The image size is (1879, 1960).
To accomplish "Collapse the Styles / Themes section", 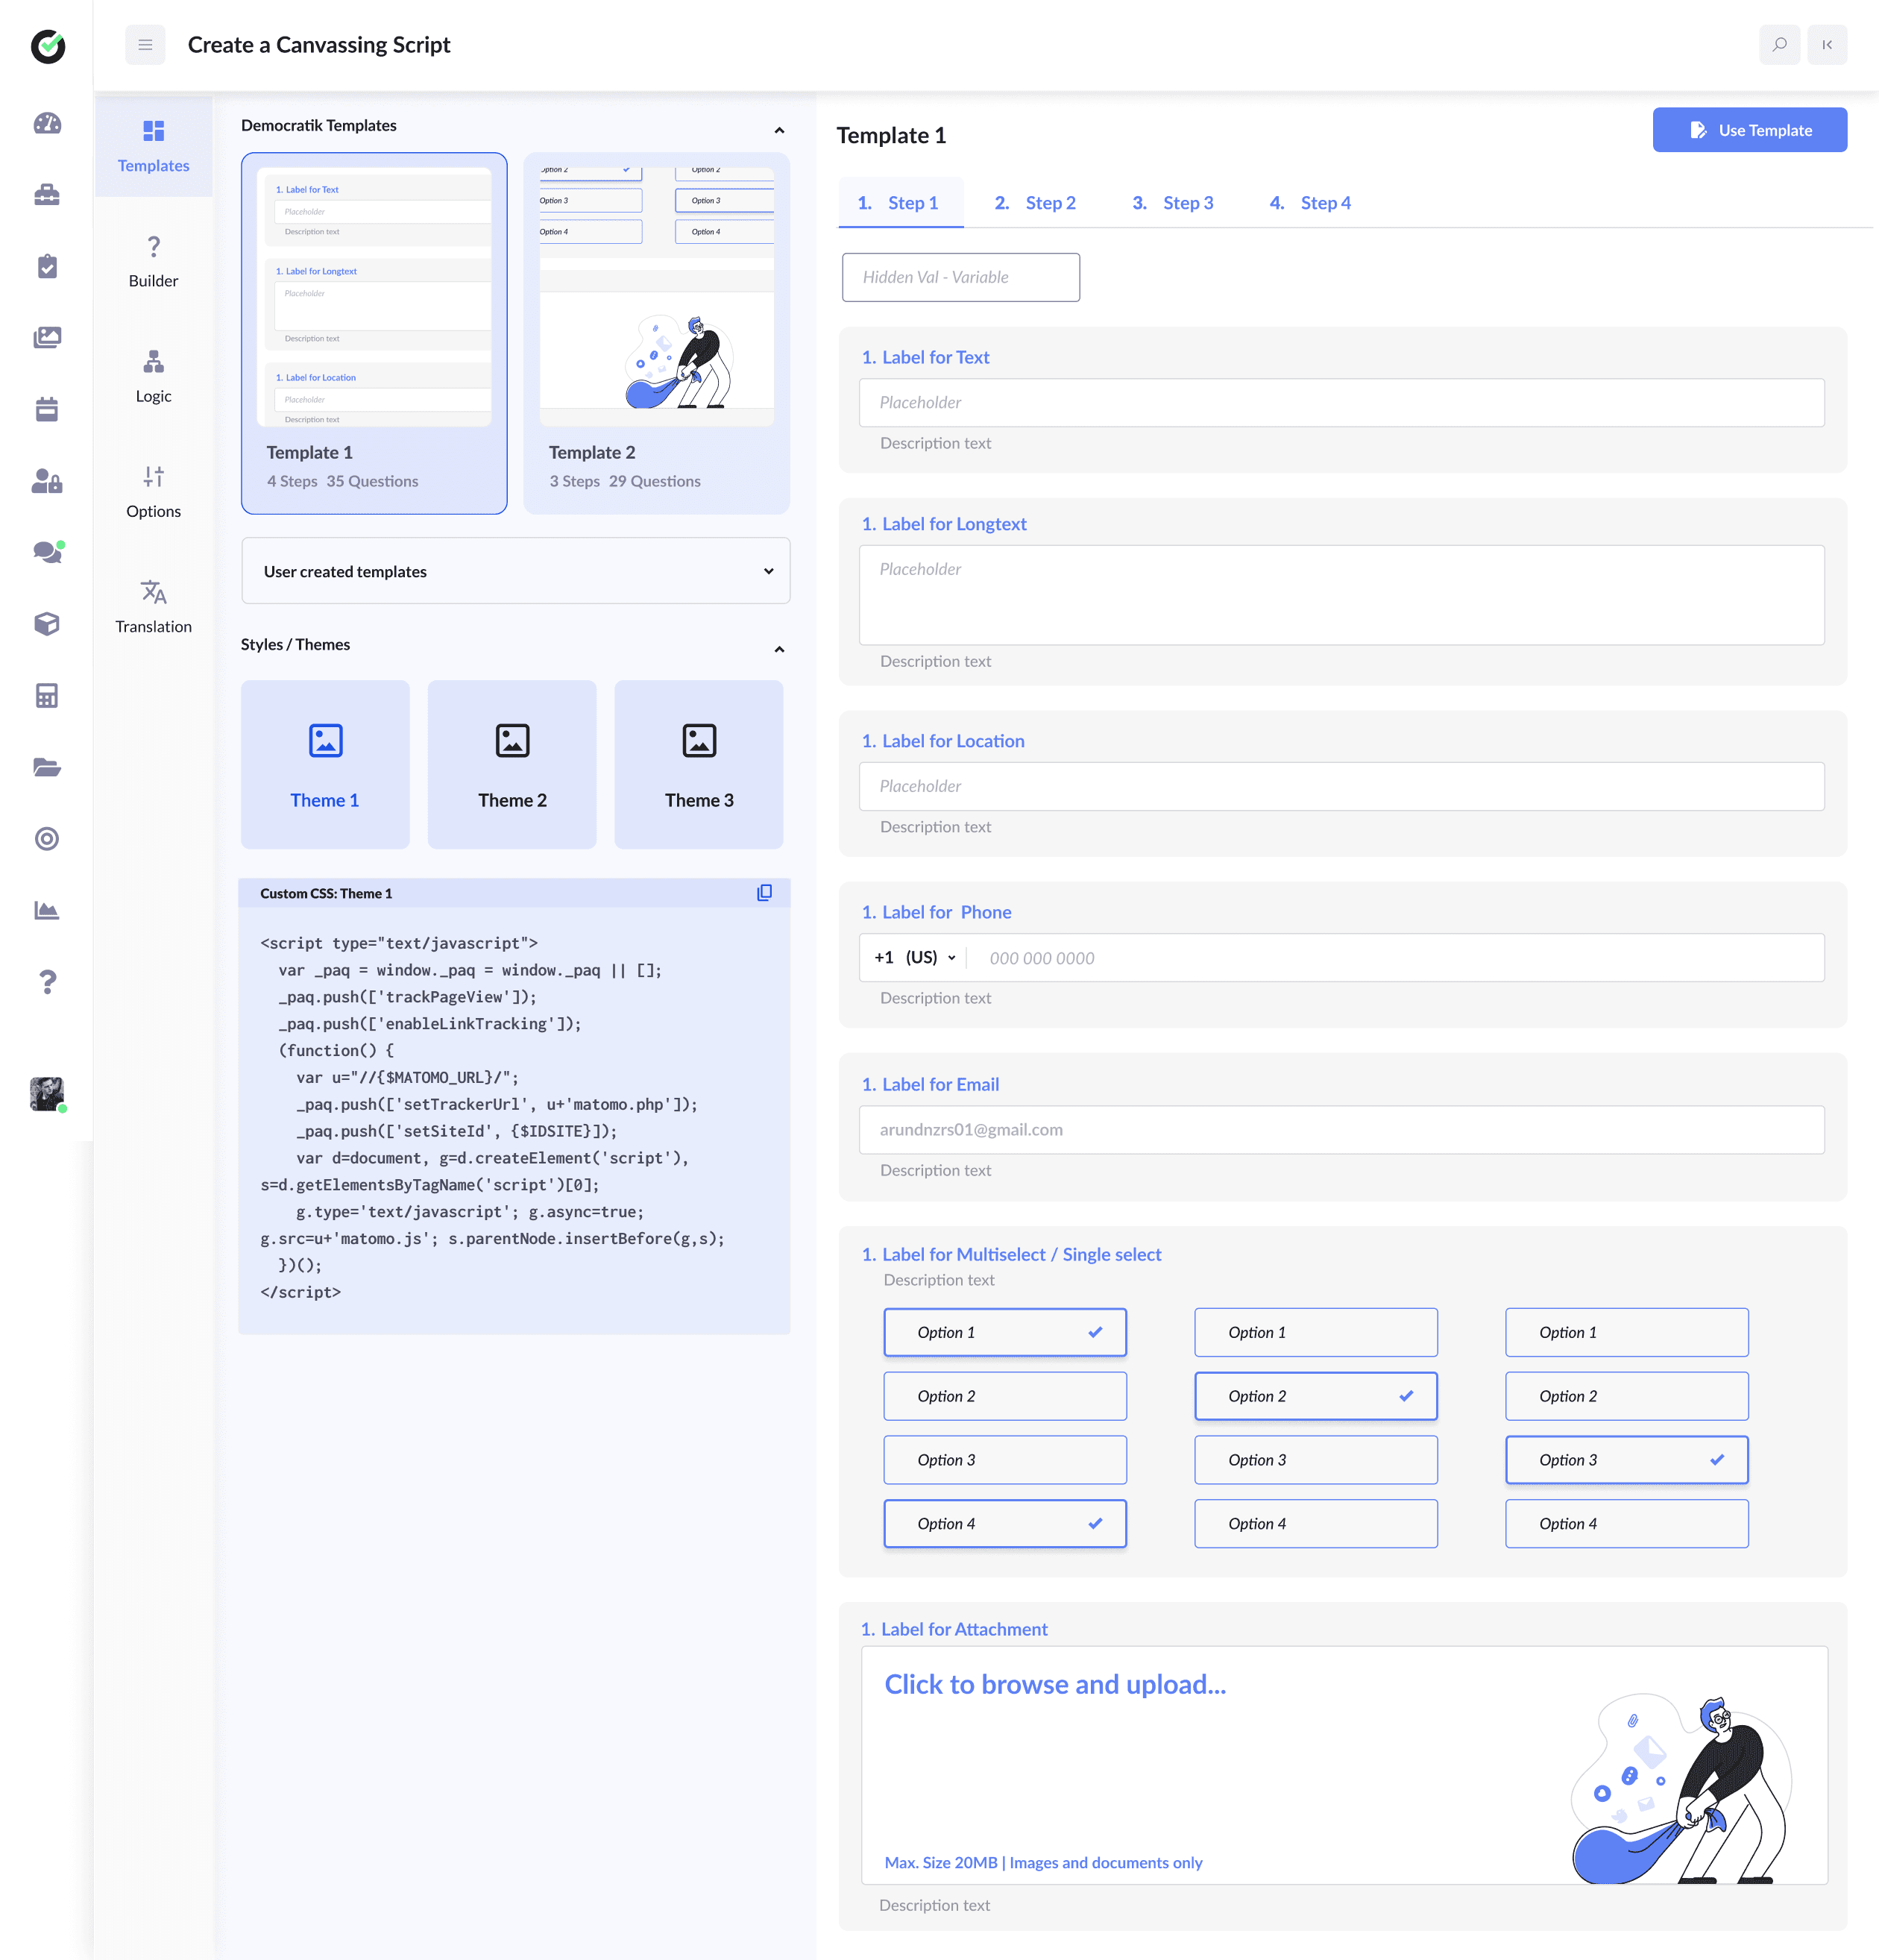I will click(x=779, y=649).
